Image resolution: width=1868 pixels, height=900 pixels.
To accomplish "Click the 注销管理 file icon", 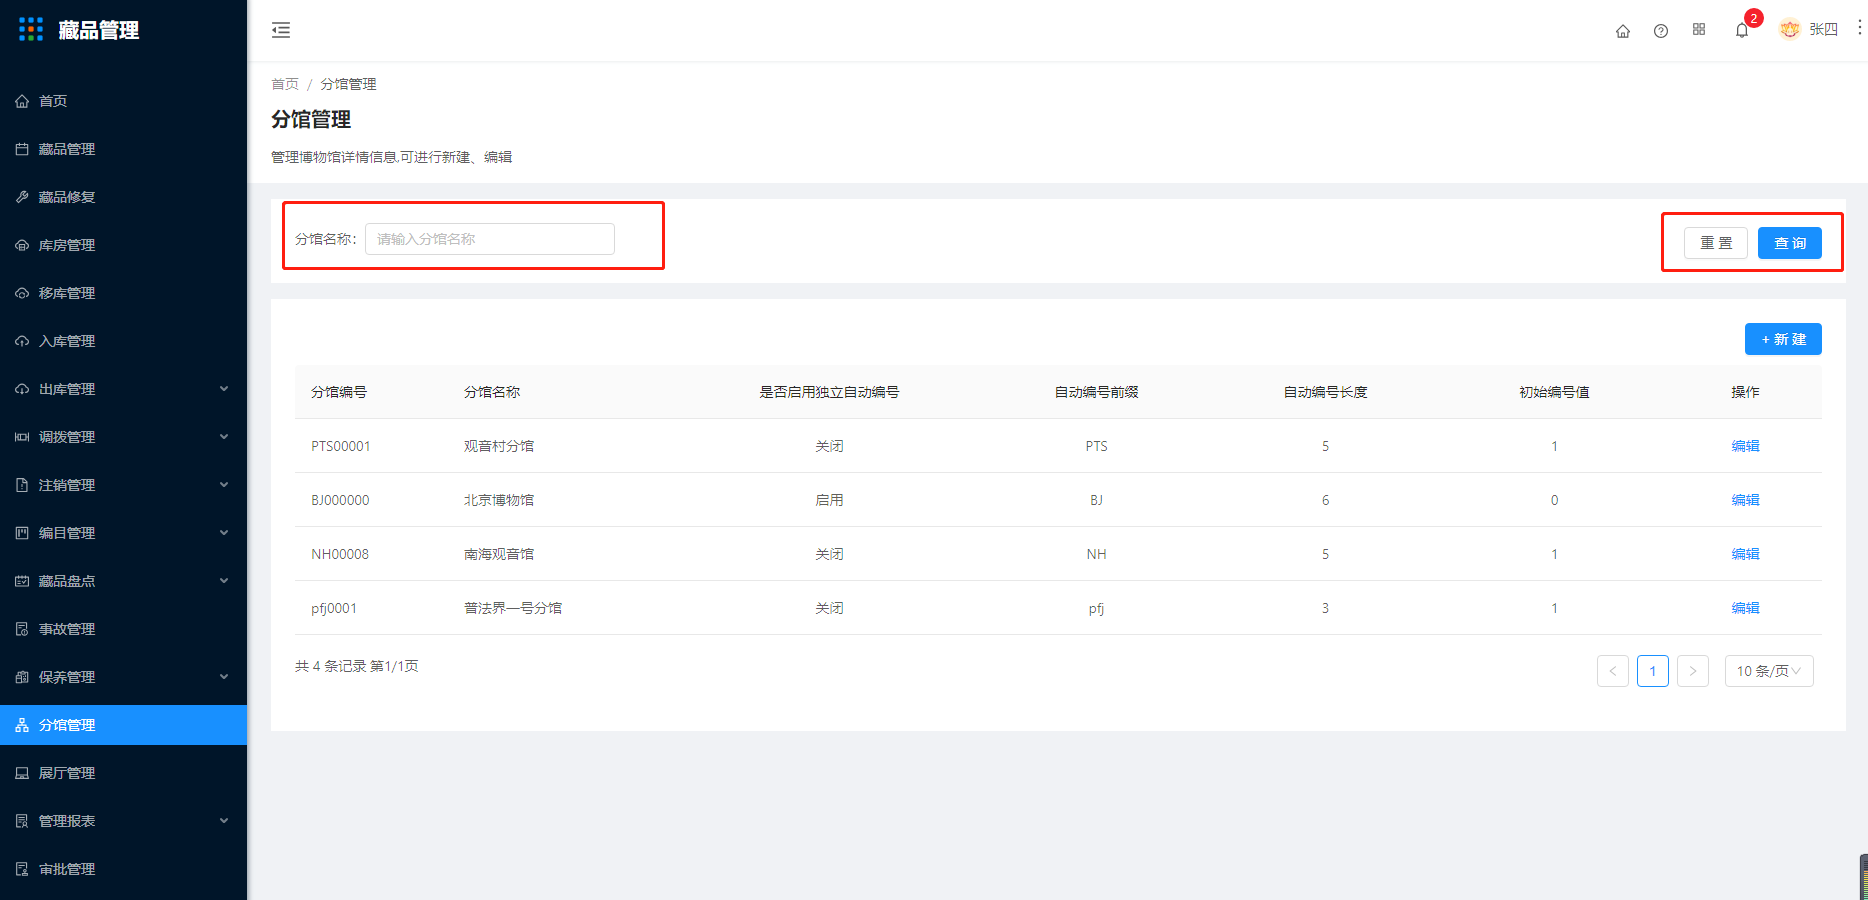I will click(22, 485).
